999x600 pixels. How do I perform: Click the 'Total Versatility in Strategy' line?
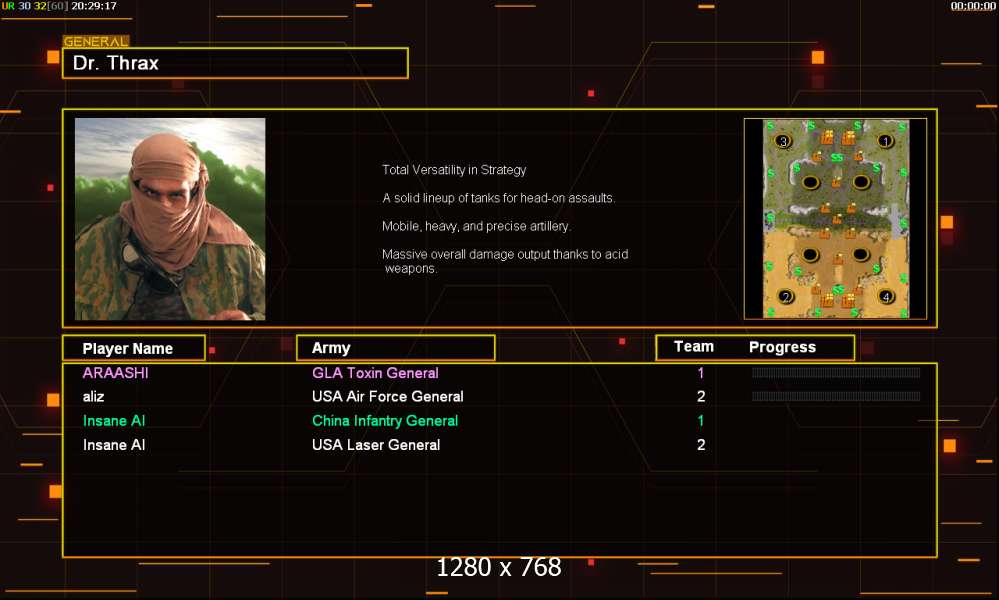tap(454, 170)
